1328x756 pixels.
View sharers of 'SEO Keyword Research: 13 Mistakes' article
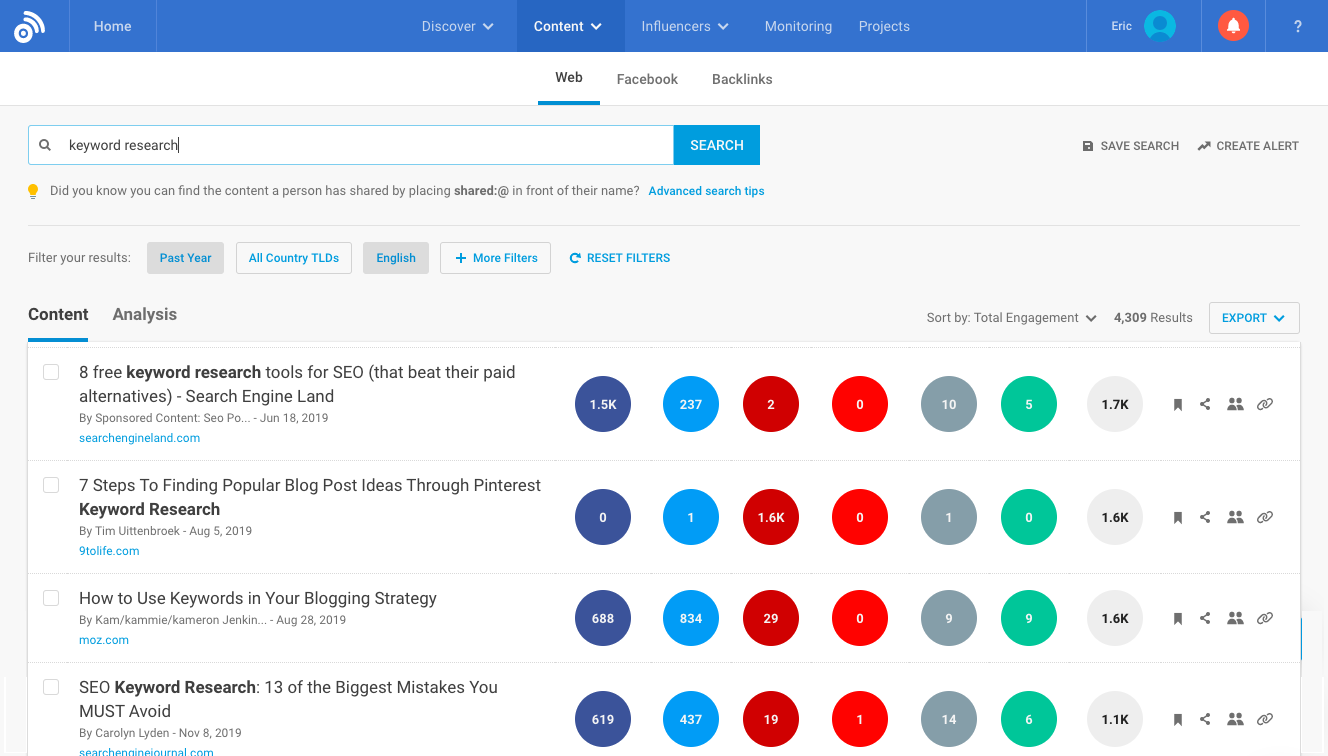(x=1235, y=719)
